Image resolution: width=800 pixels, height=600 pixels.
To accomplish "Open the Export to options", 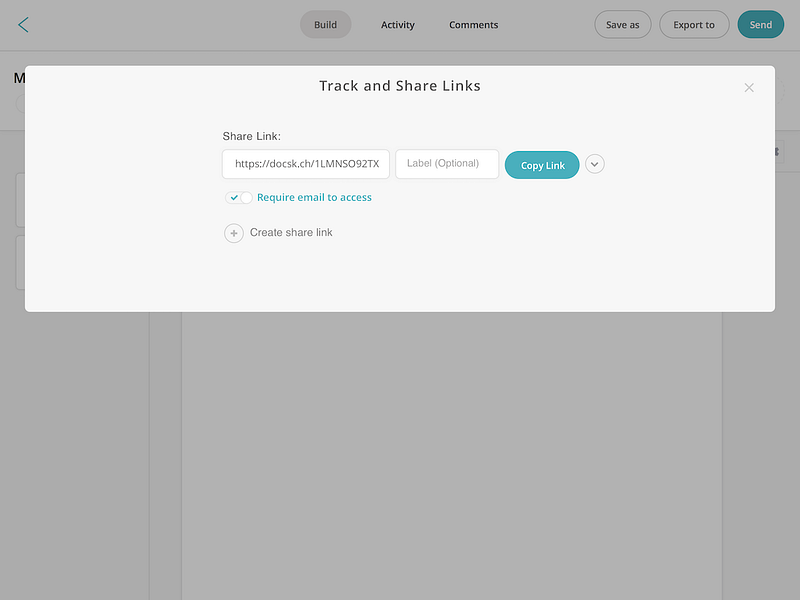I will pos(694,24).
